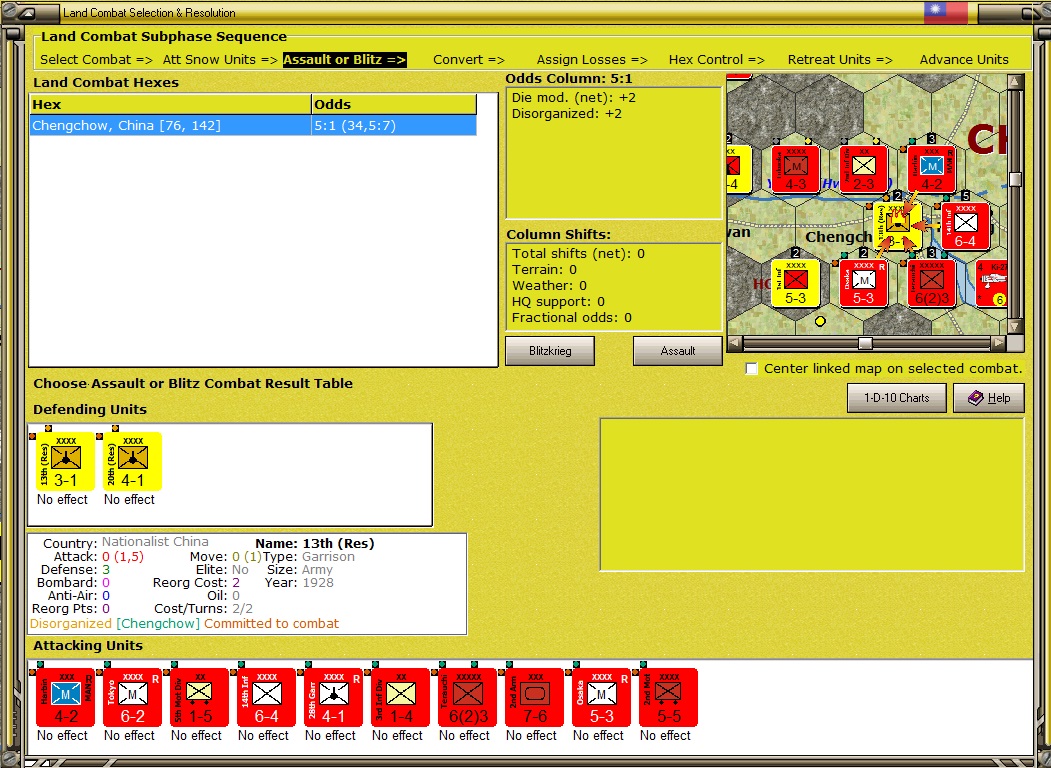Open the 1-D-10 Charts
This screenshot has height=768, width=1051.
pyautogui.click(x=896, y=398)
